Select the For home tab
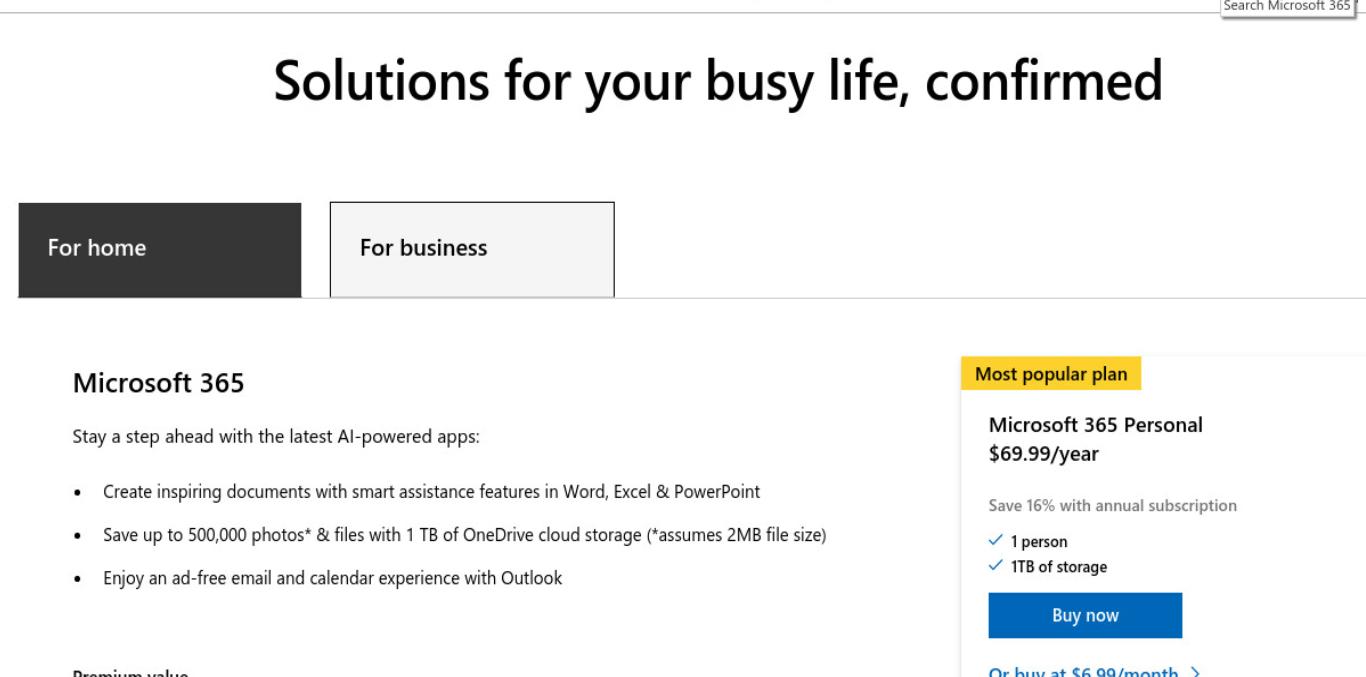 [160, 250]
